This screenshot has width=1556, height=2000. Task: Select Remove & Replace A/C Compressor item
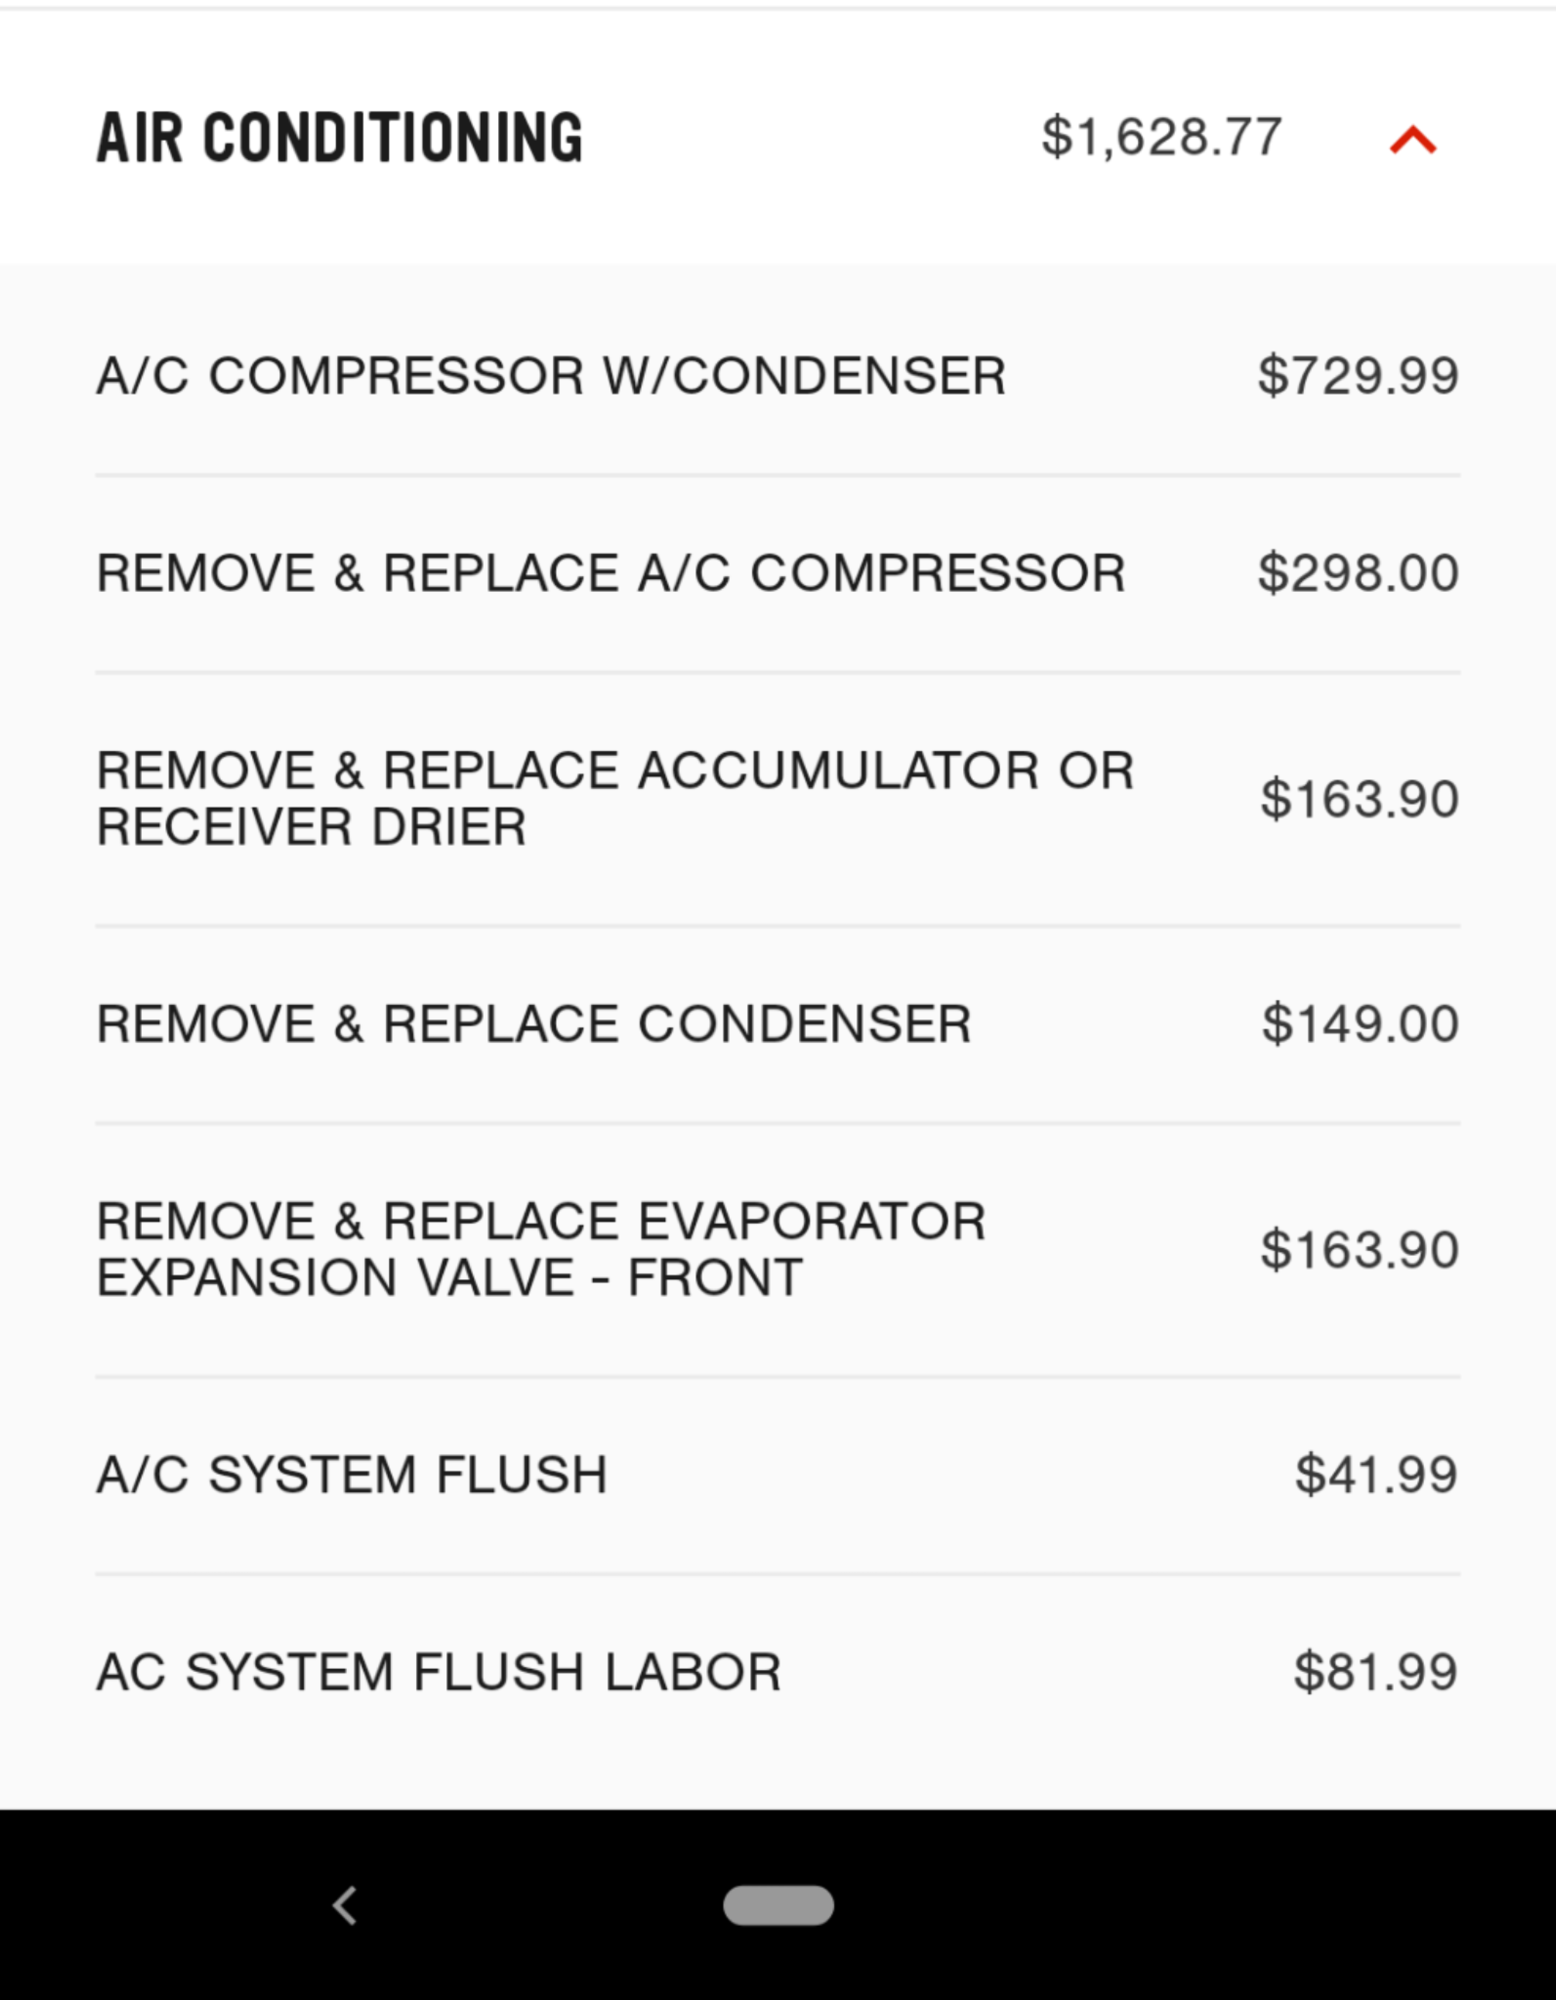click(610, 573)
